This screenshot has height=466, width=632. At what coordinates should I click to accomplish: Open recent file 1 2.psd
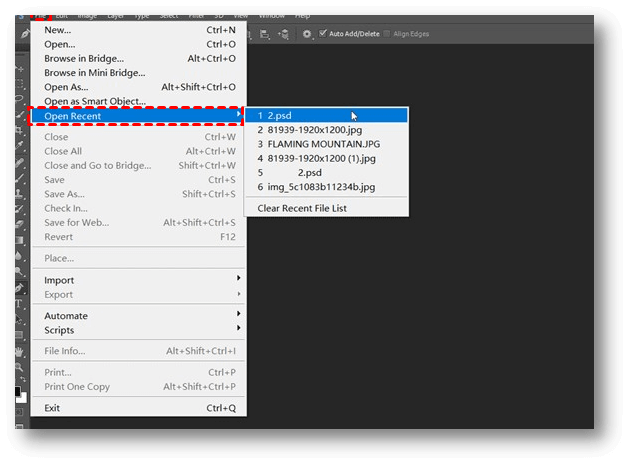327,116
